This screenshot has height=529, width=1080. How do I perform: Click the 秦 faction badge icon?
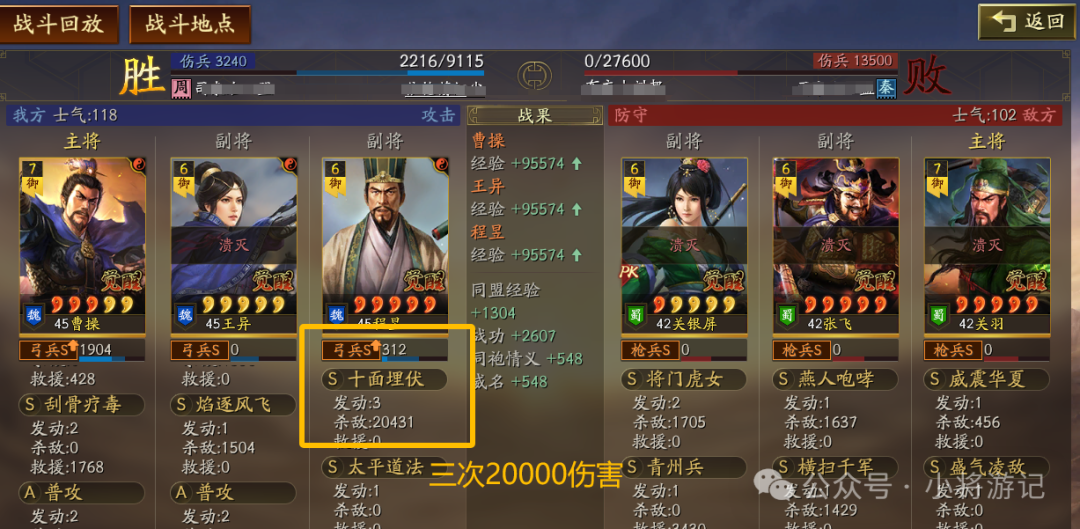click(884, 87)
